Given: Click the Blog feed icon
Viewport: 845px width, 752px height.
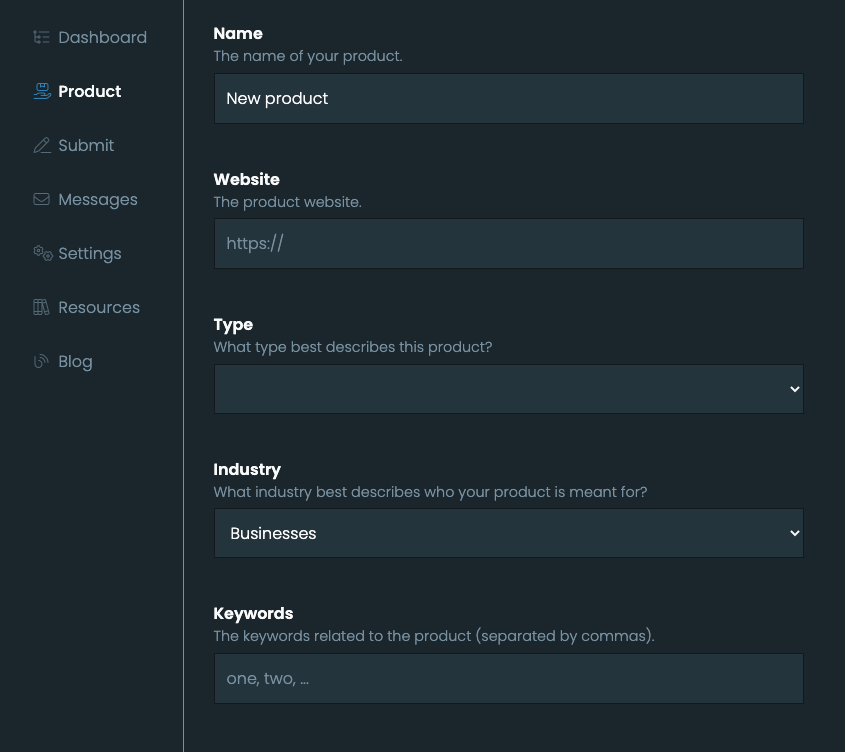Looking at the screenshot, I should click(41, 362).
